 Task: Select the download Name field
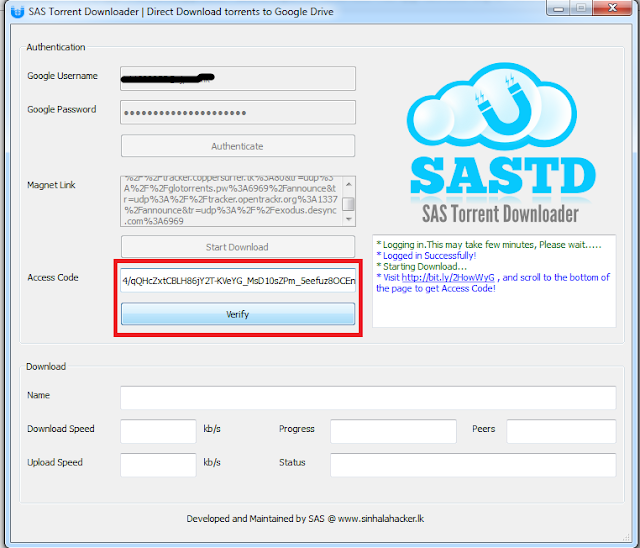click(367, 397)
